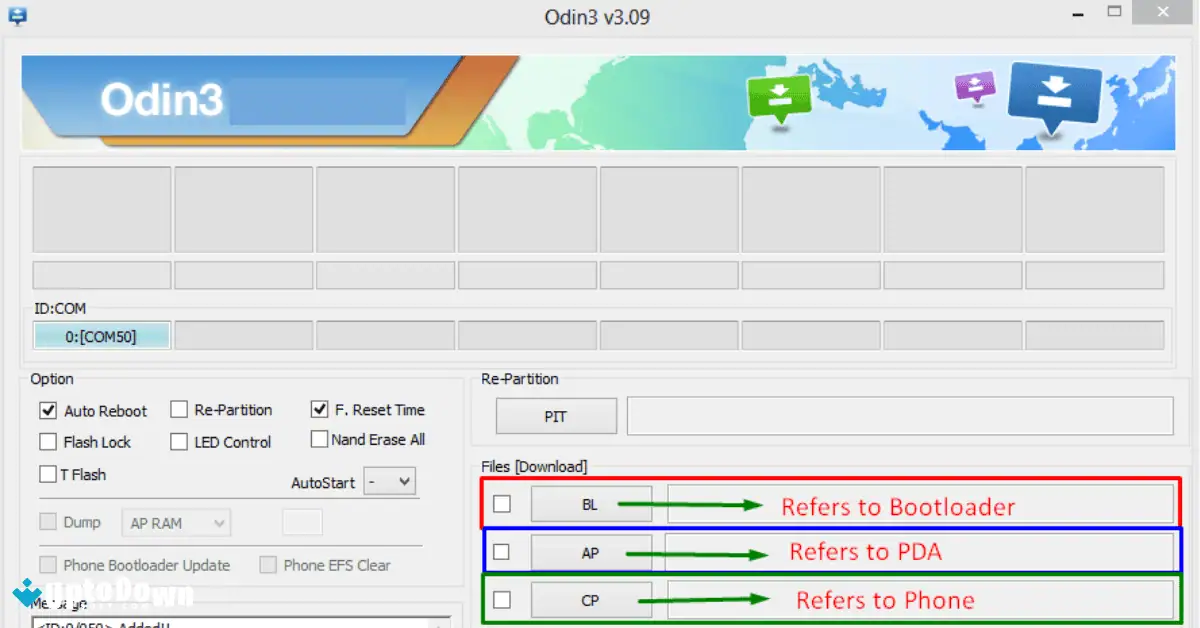Open the AP RAM dropdown
Image resolution: width=1200 pixels, height=628 pixels.
[x=176, y=522]
